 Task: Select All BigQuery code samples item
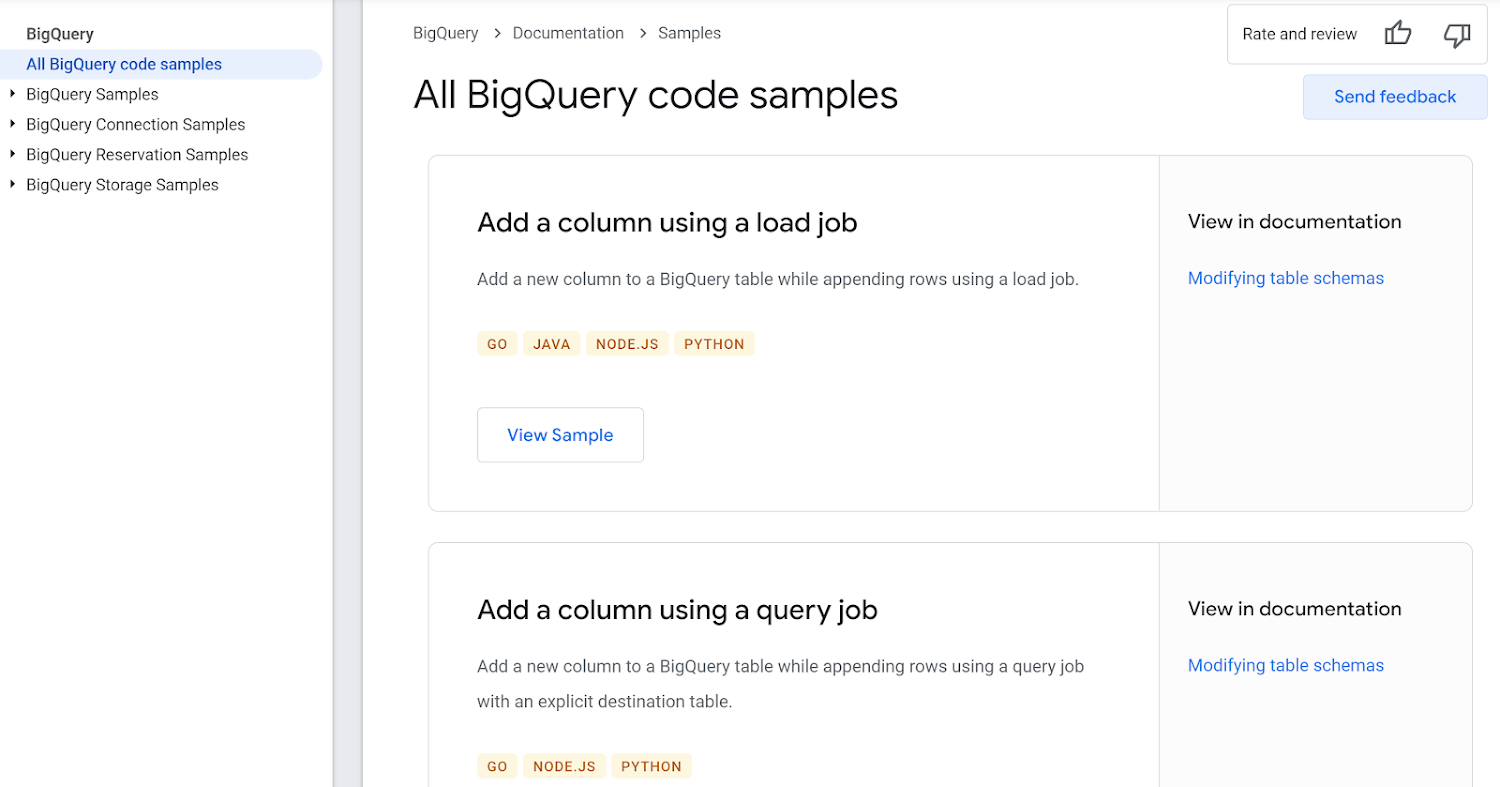(124, 64)
